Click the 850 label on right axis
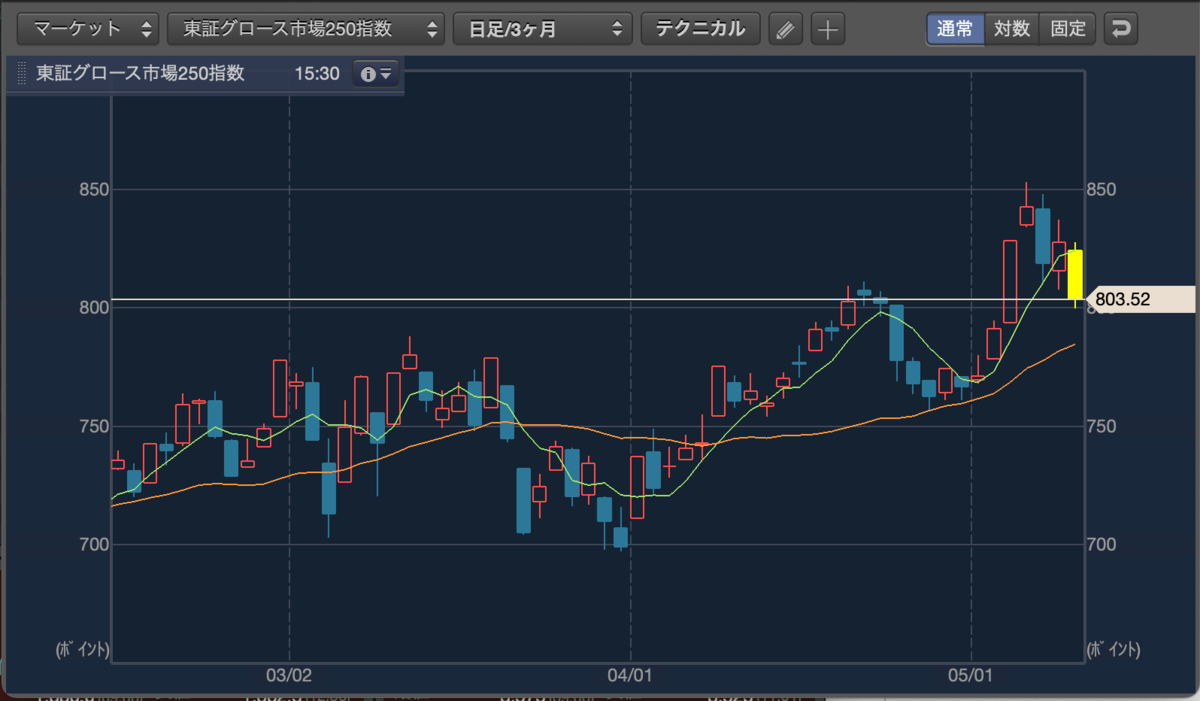 pyautogui.click(x=1103, y=190)
